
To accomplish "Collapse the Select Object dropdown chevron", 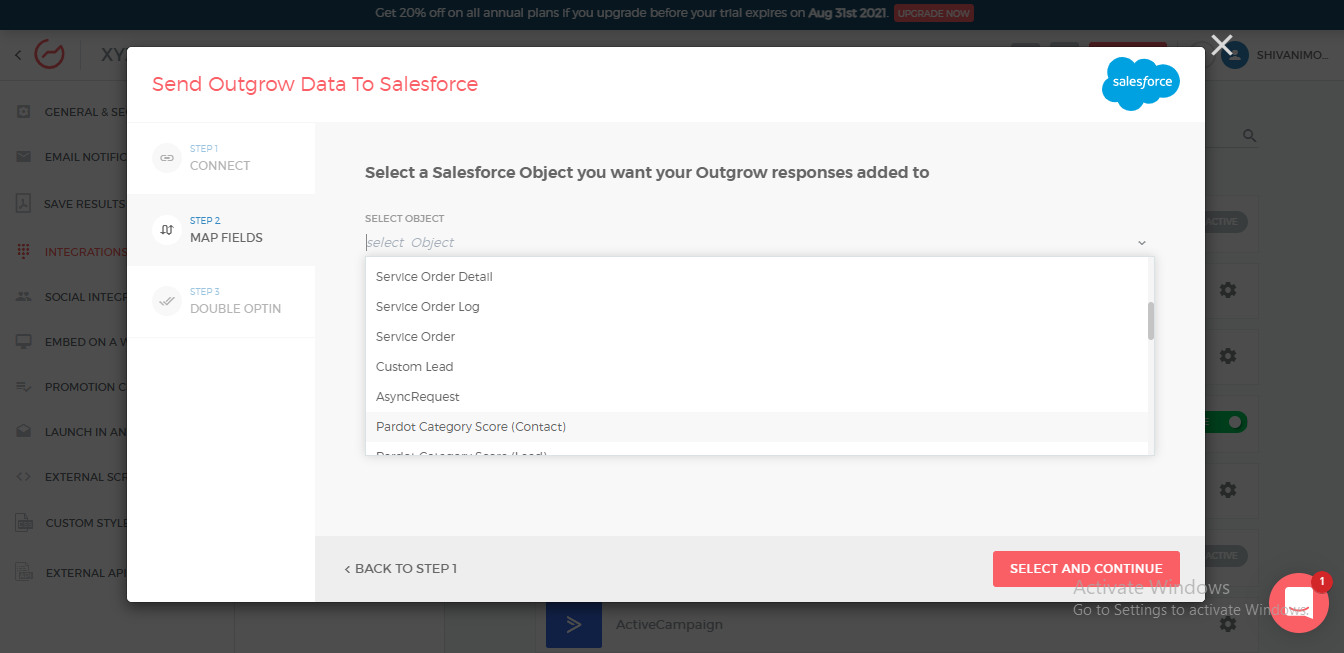I will (x=1142, y=243).
